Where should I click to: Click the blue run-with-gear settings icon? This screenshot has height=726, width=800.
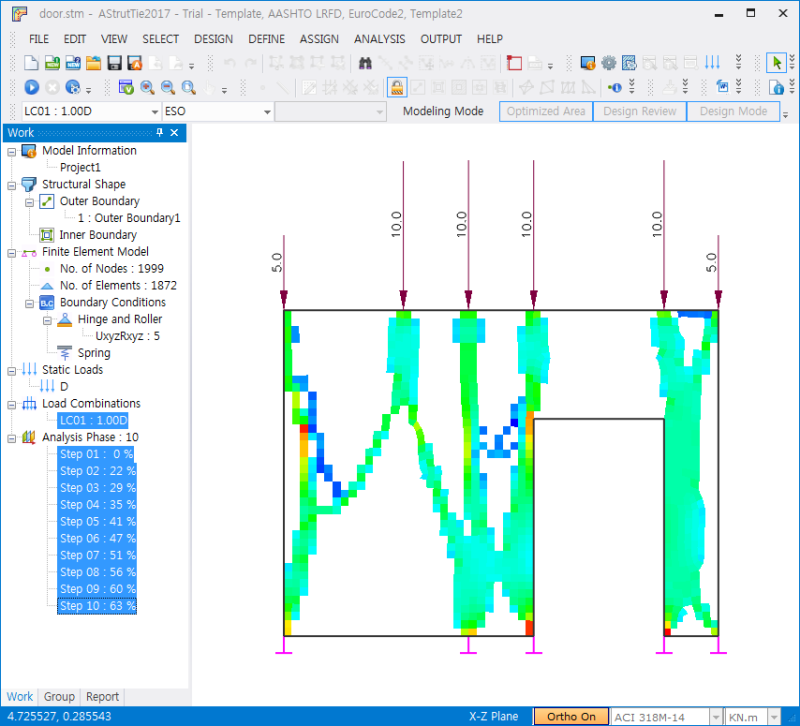click(73, 87)
